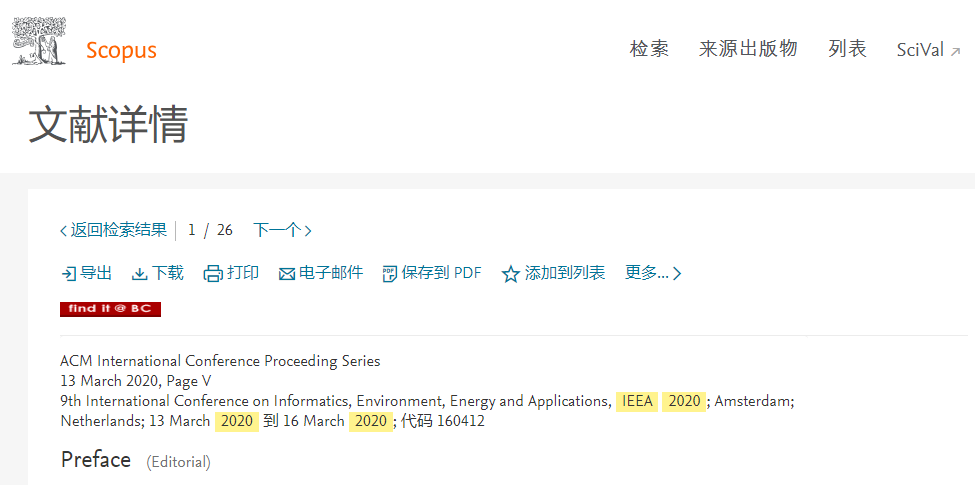This screenshot has width=975, height=485.
Task: Click the printer icon
Action: pyautogui.click(x=213, y=274)
